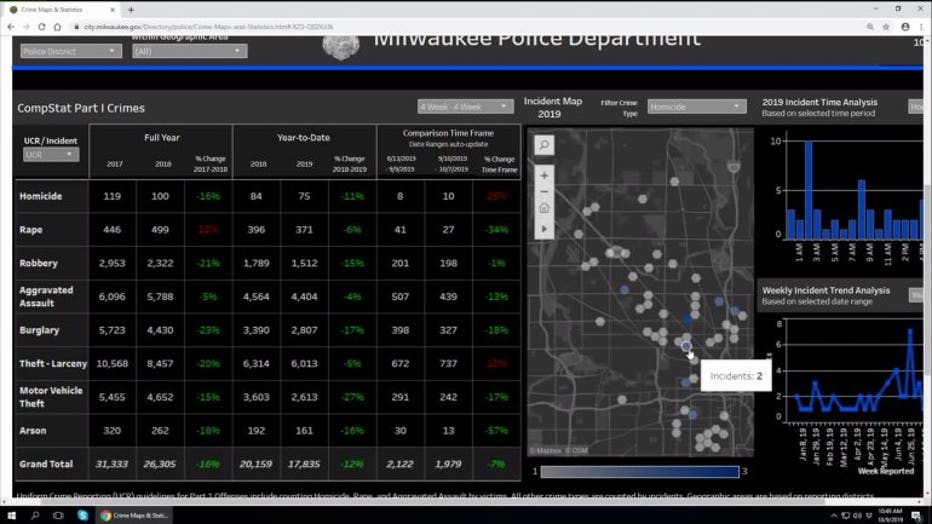Zoom out on the incident map
This screenshot has height=524, width=932.
pos(544,192)
